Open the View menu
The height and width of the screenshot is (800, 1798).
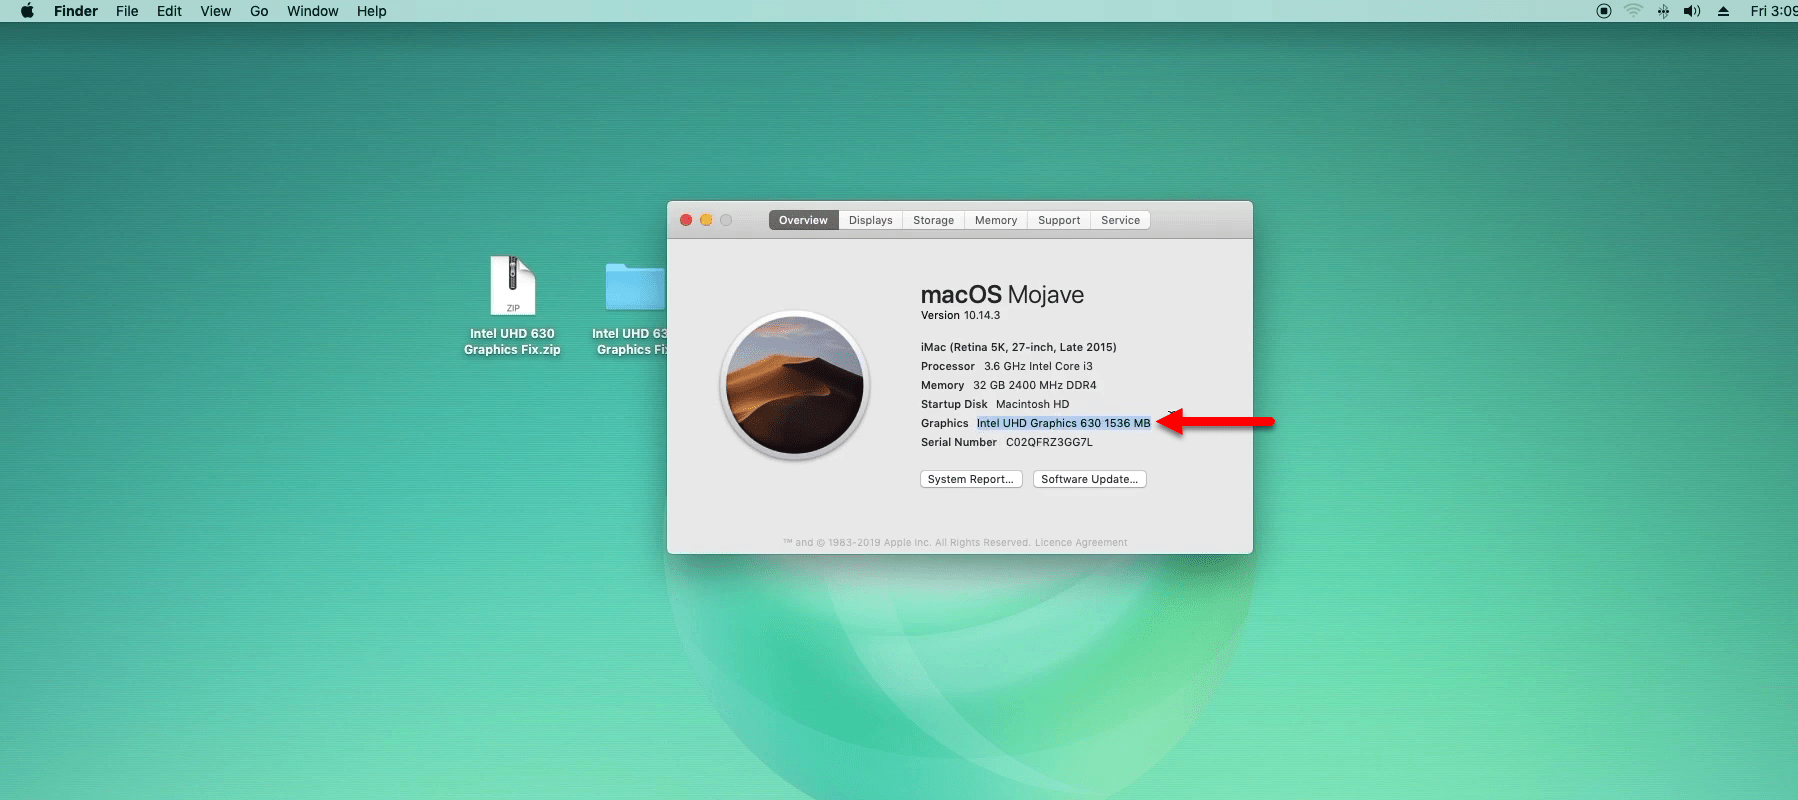(215, 11)
